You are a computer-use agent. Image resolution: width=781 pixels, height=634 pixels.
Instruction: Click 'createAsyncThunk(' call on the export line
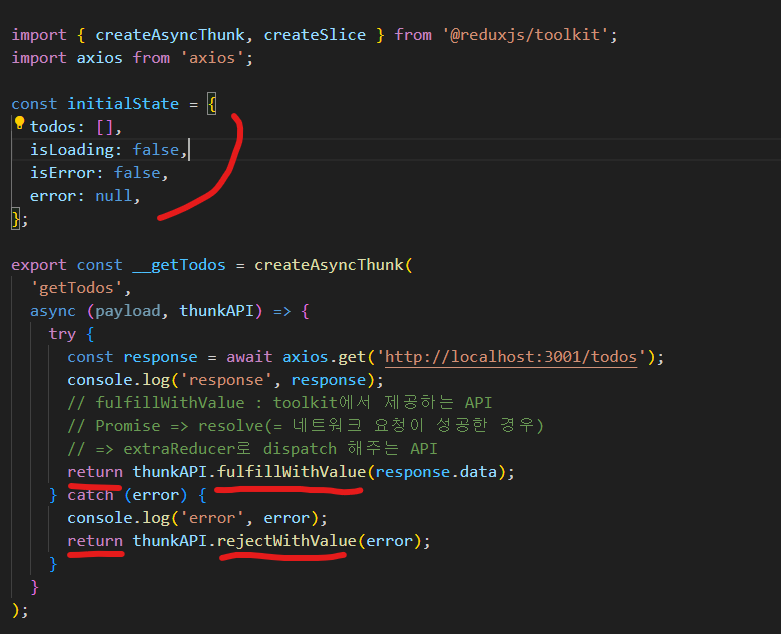(333, 265)
